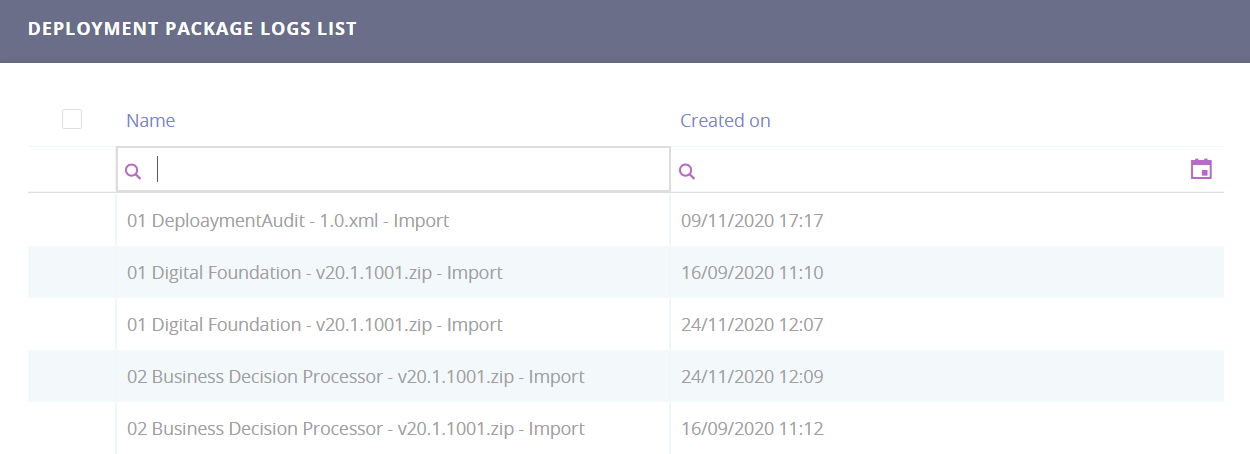Focus the Name filter text field
Image resolution: width=1250 pixels, height=454 pixels.
point(410,170)
